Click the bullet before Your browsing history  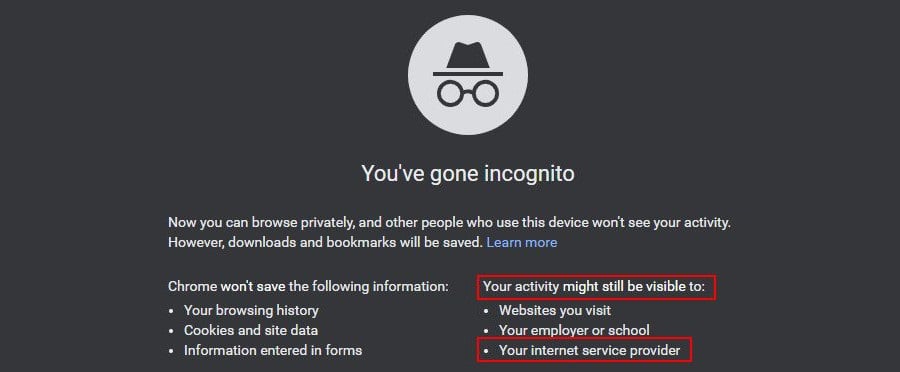pos(172,311)
